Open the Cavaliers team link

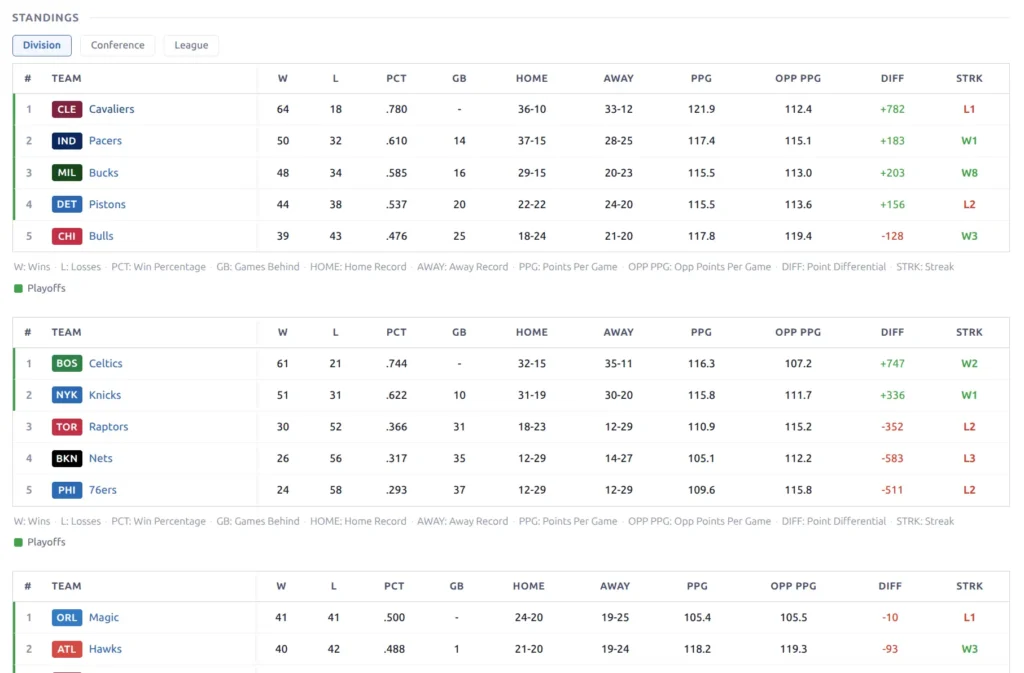pyautogui.click(x=112, y=109)
